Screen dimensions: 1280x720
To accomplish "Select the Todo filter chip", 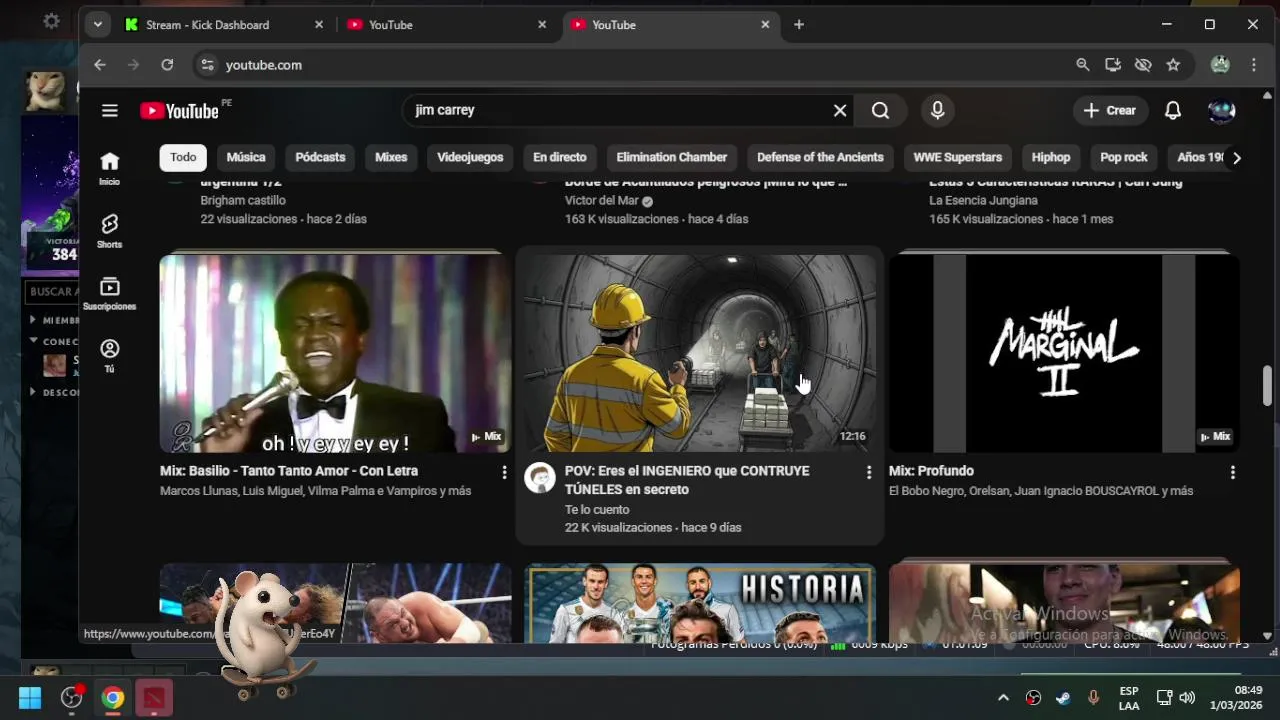I will 183,157.
